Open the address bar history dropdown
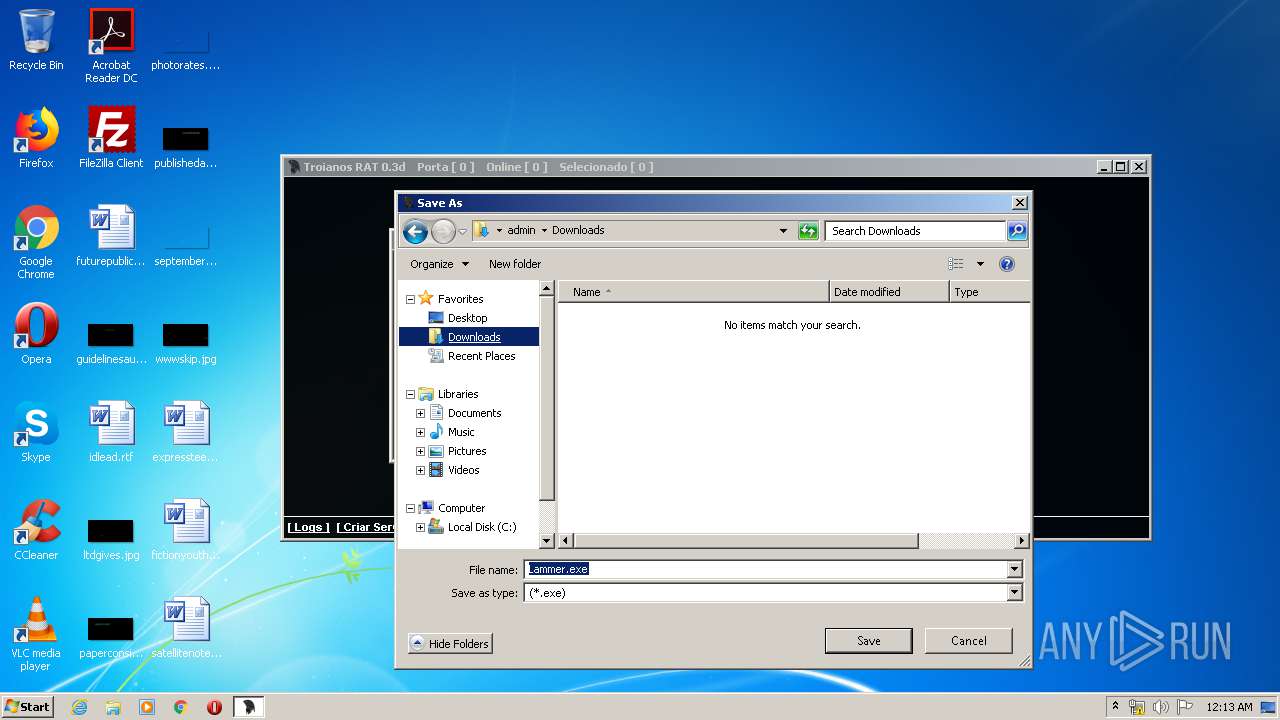 click(x=783, y=231)
